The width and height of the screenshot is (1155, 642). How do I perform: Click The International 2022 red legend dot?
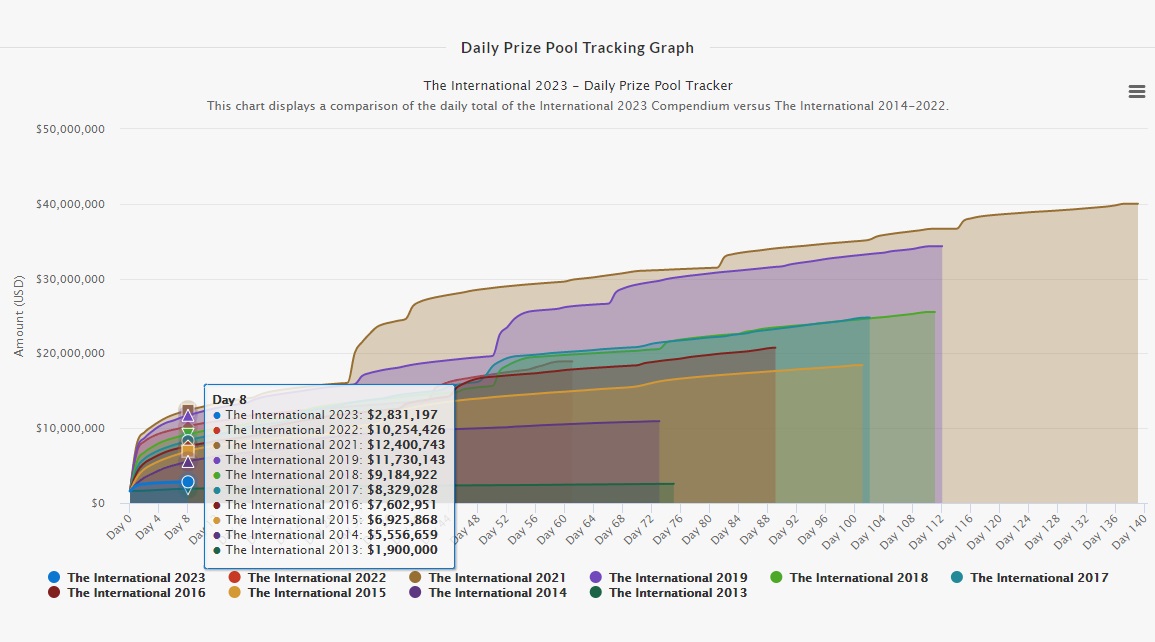coord(235,578)
